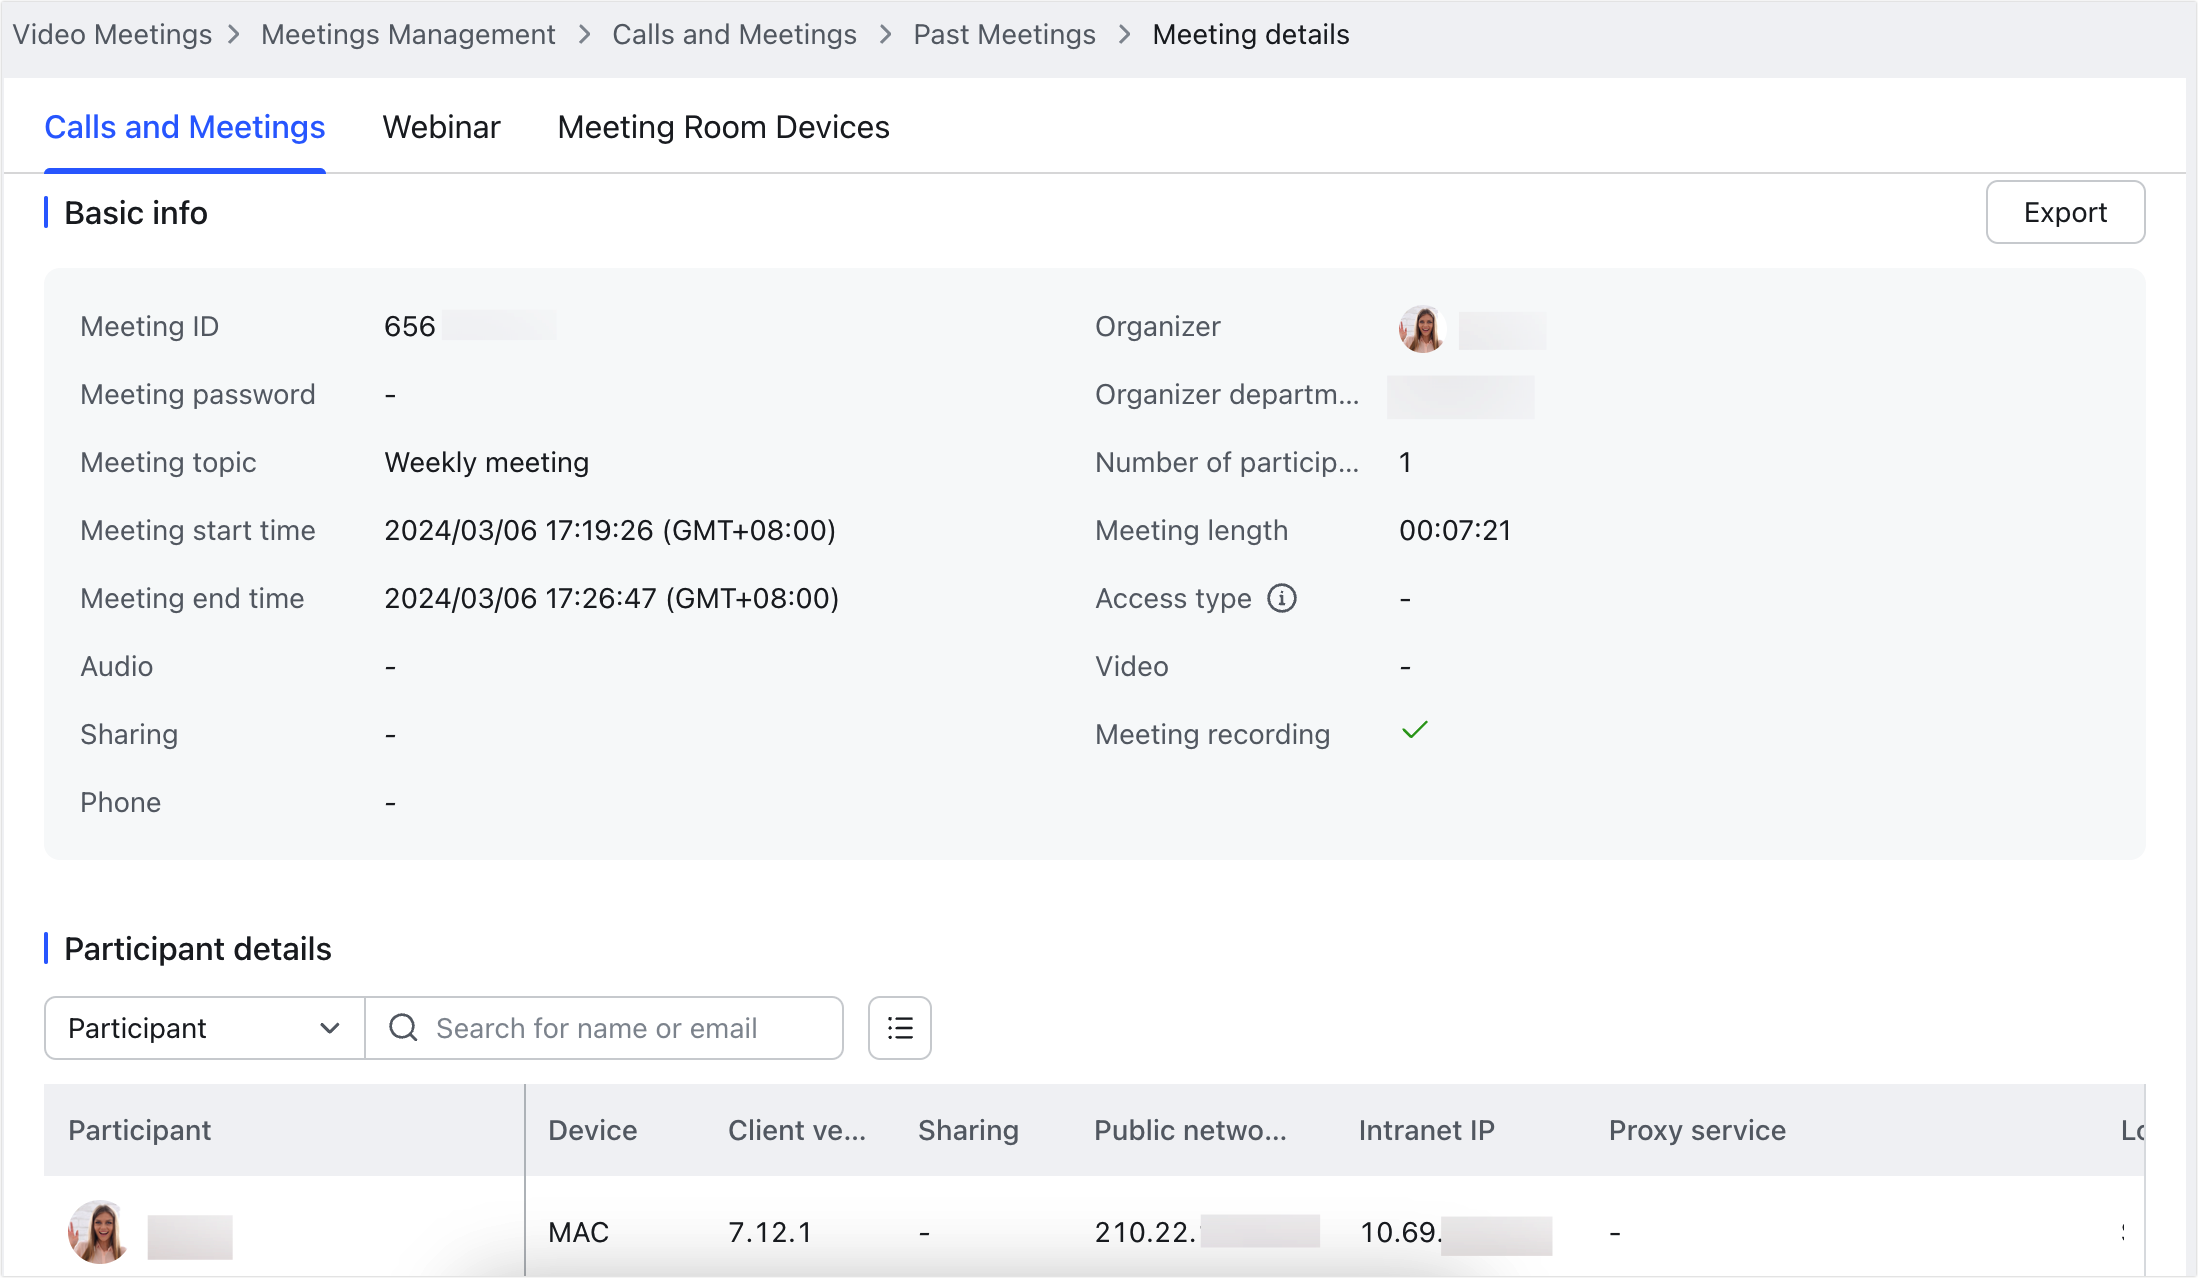Click the Organizer profile avatar
The height and width of the screenshot is (1278, 2198).
(x=1422, y=329)
